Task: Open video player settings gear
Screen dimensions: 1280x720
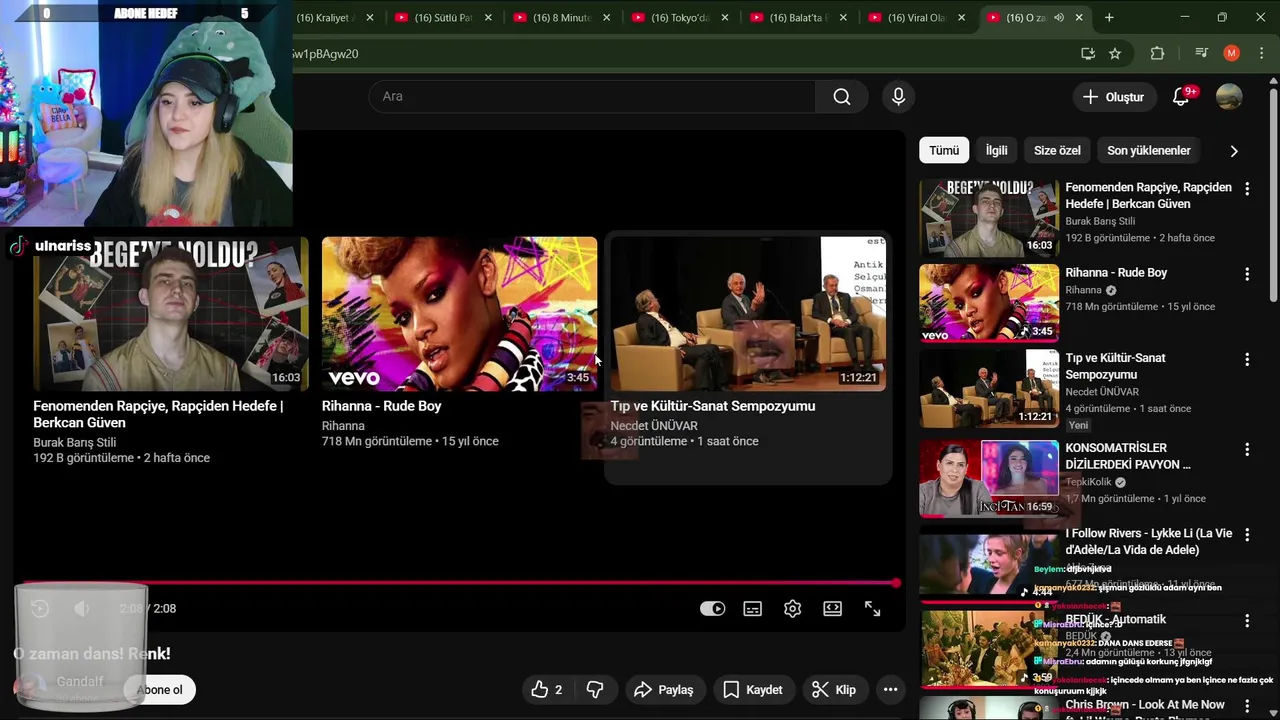Action: point(793,608)
